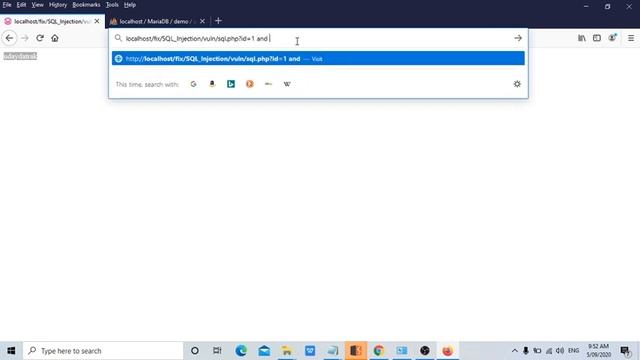Open the Firefox account icon
This screenshot has height=360, width=640.
612,38
